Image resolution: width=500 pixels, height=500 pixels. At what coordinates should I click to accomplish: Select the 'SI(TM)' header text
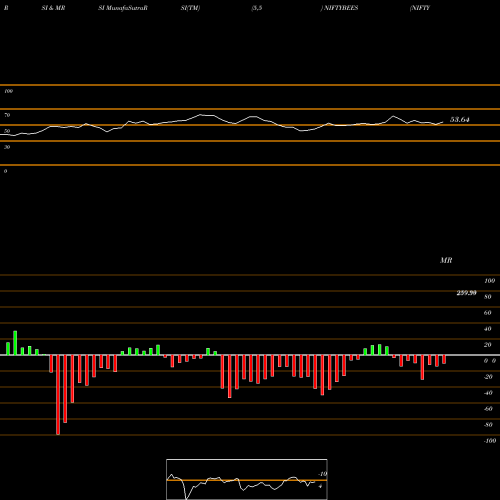(190, 8)
